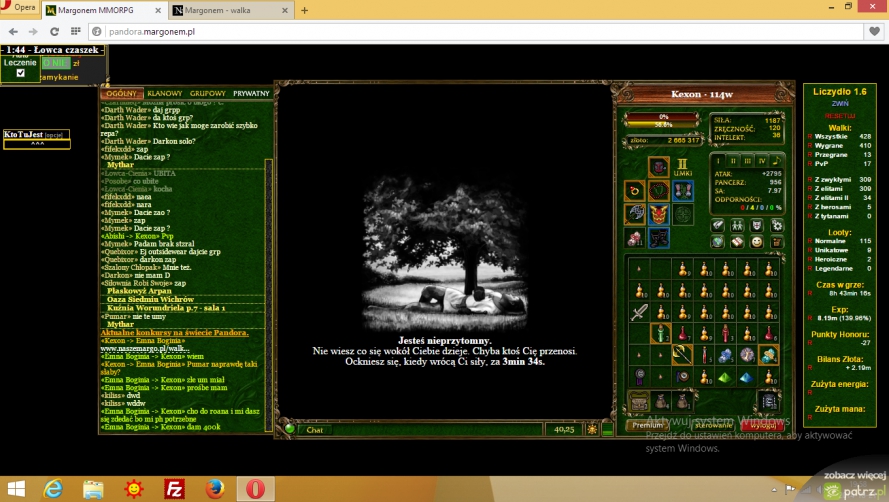Toggle the green chat orb icon
The image size is (889, 502).
pyautogui.click(x=290, y=429)
